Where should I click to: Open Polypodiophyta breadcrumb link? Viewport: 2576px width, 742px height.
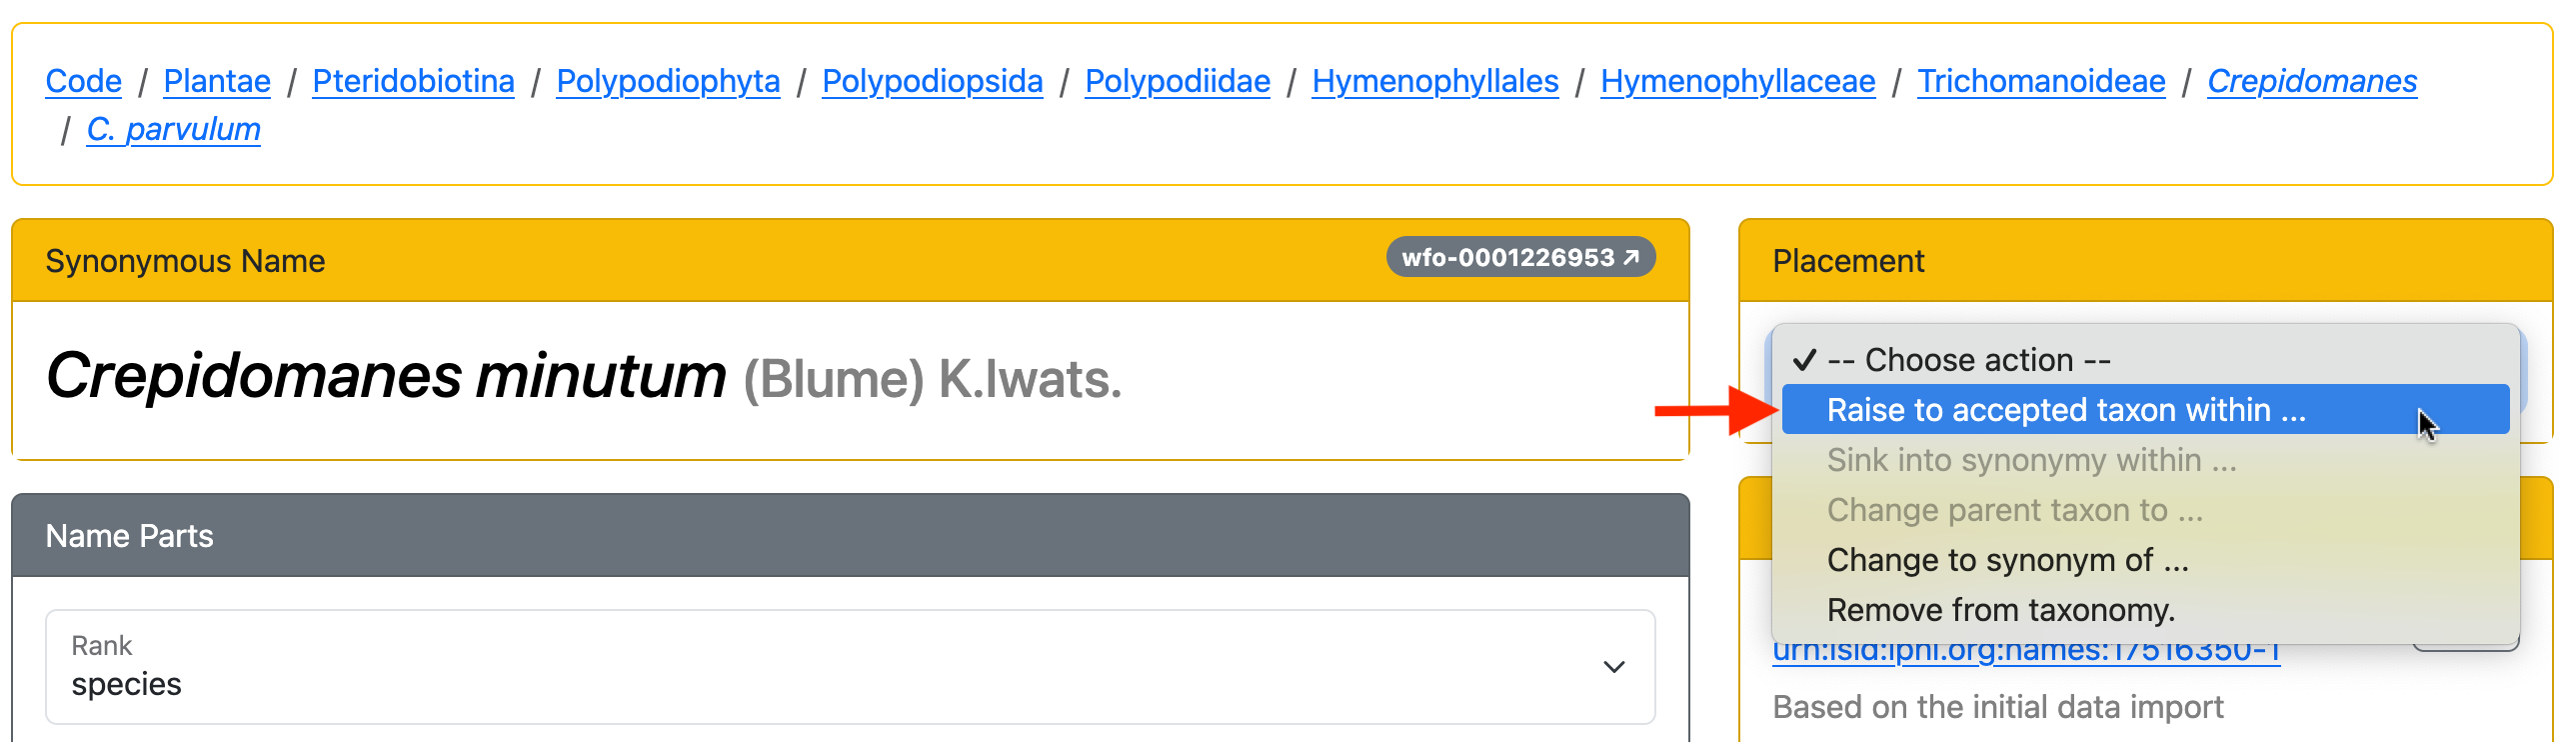[x=668, y=81]
